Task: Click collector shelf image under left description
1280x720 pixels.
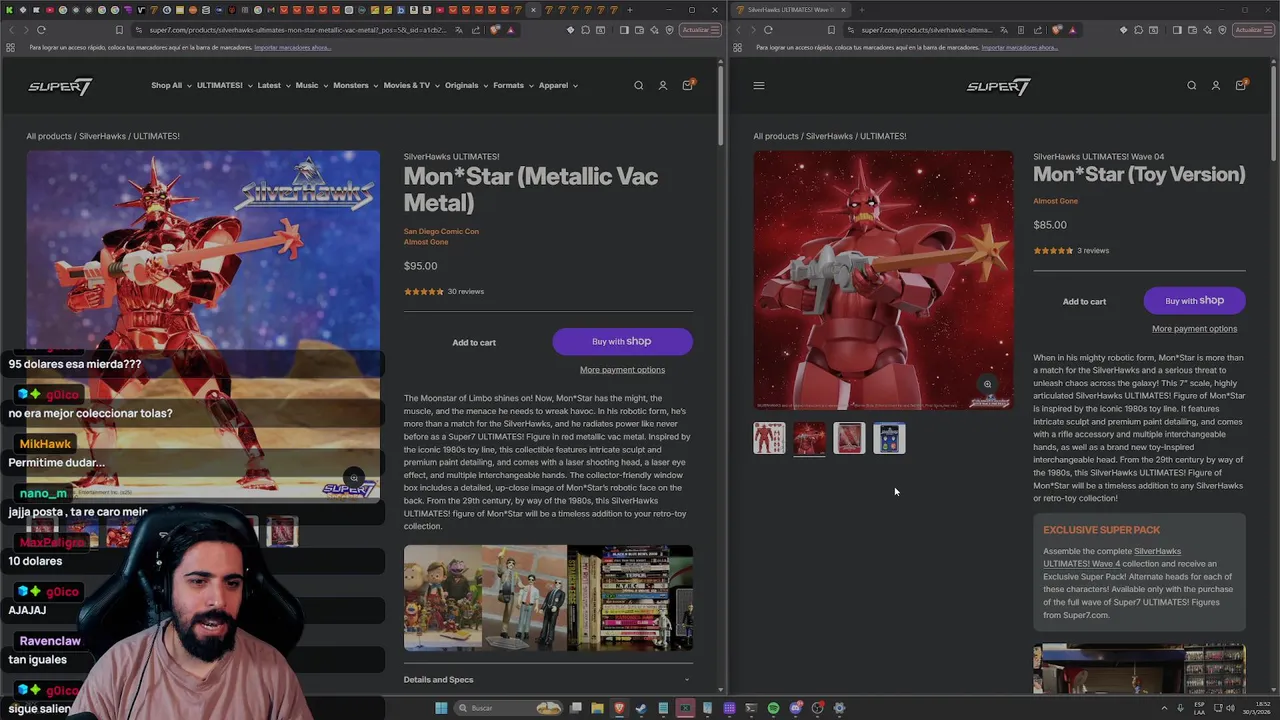Action: [x=548, y=598]
